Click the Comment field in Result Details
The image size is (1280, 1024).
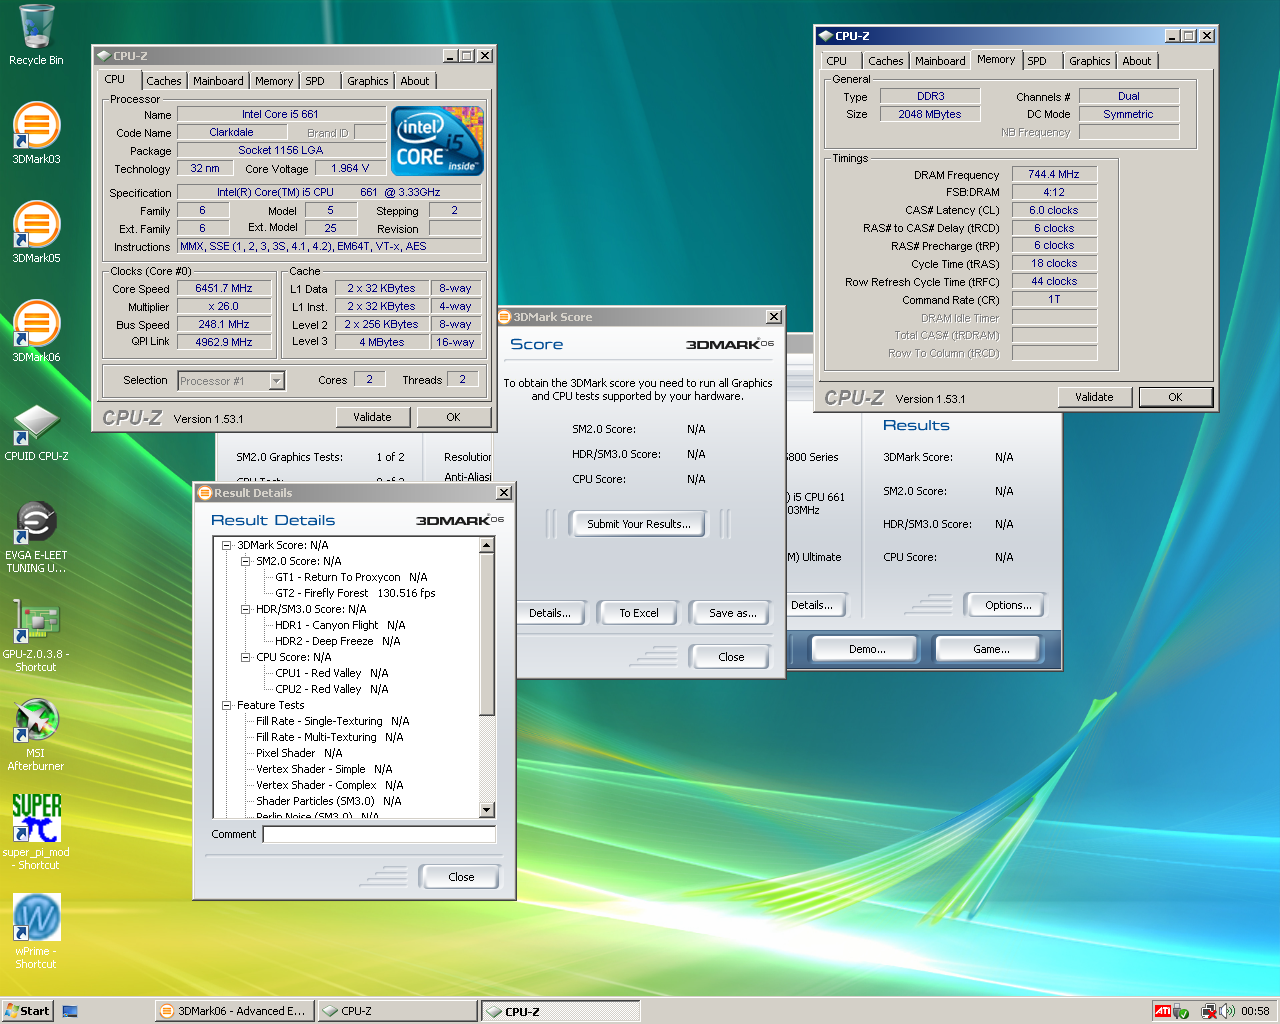[x=379, y=834]
